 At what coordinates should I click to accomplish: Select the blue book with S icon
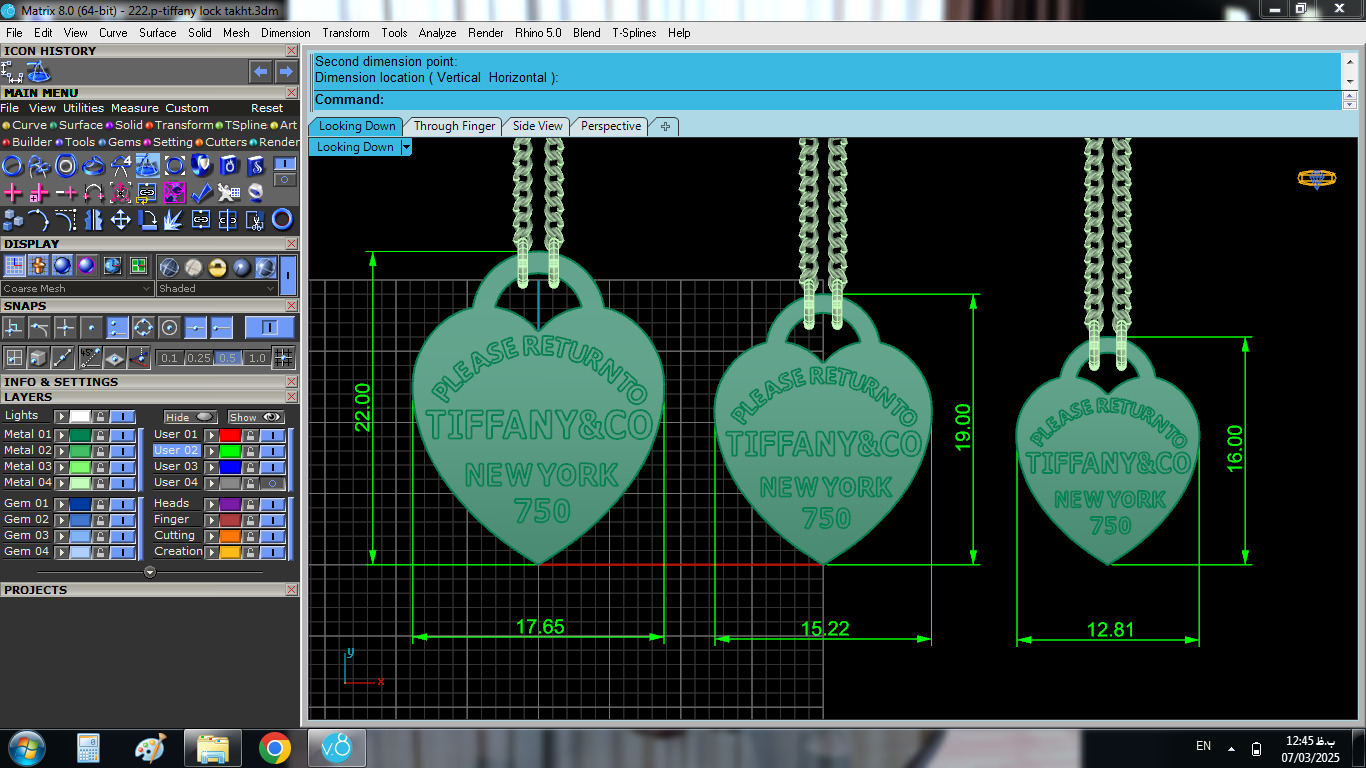tap(255, 165)
